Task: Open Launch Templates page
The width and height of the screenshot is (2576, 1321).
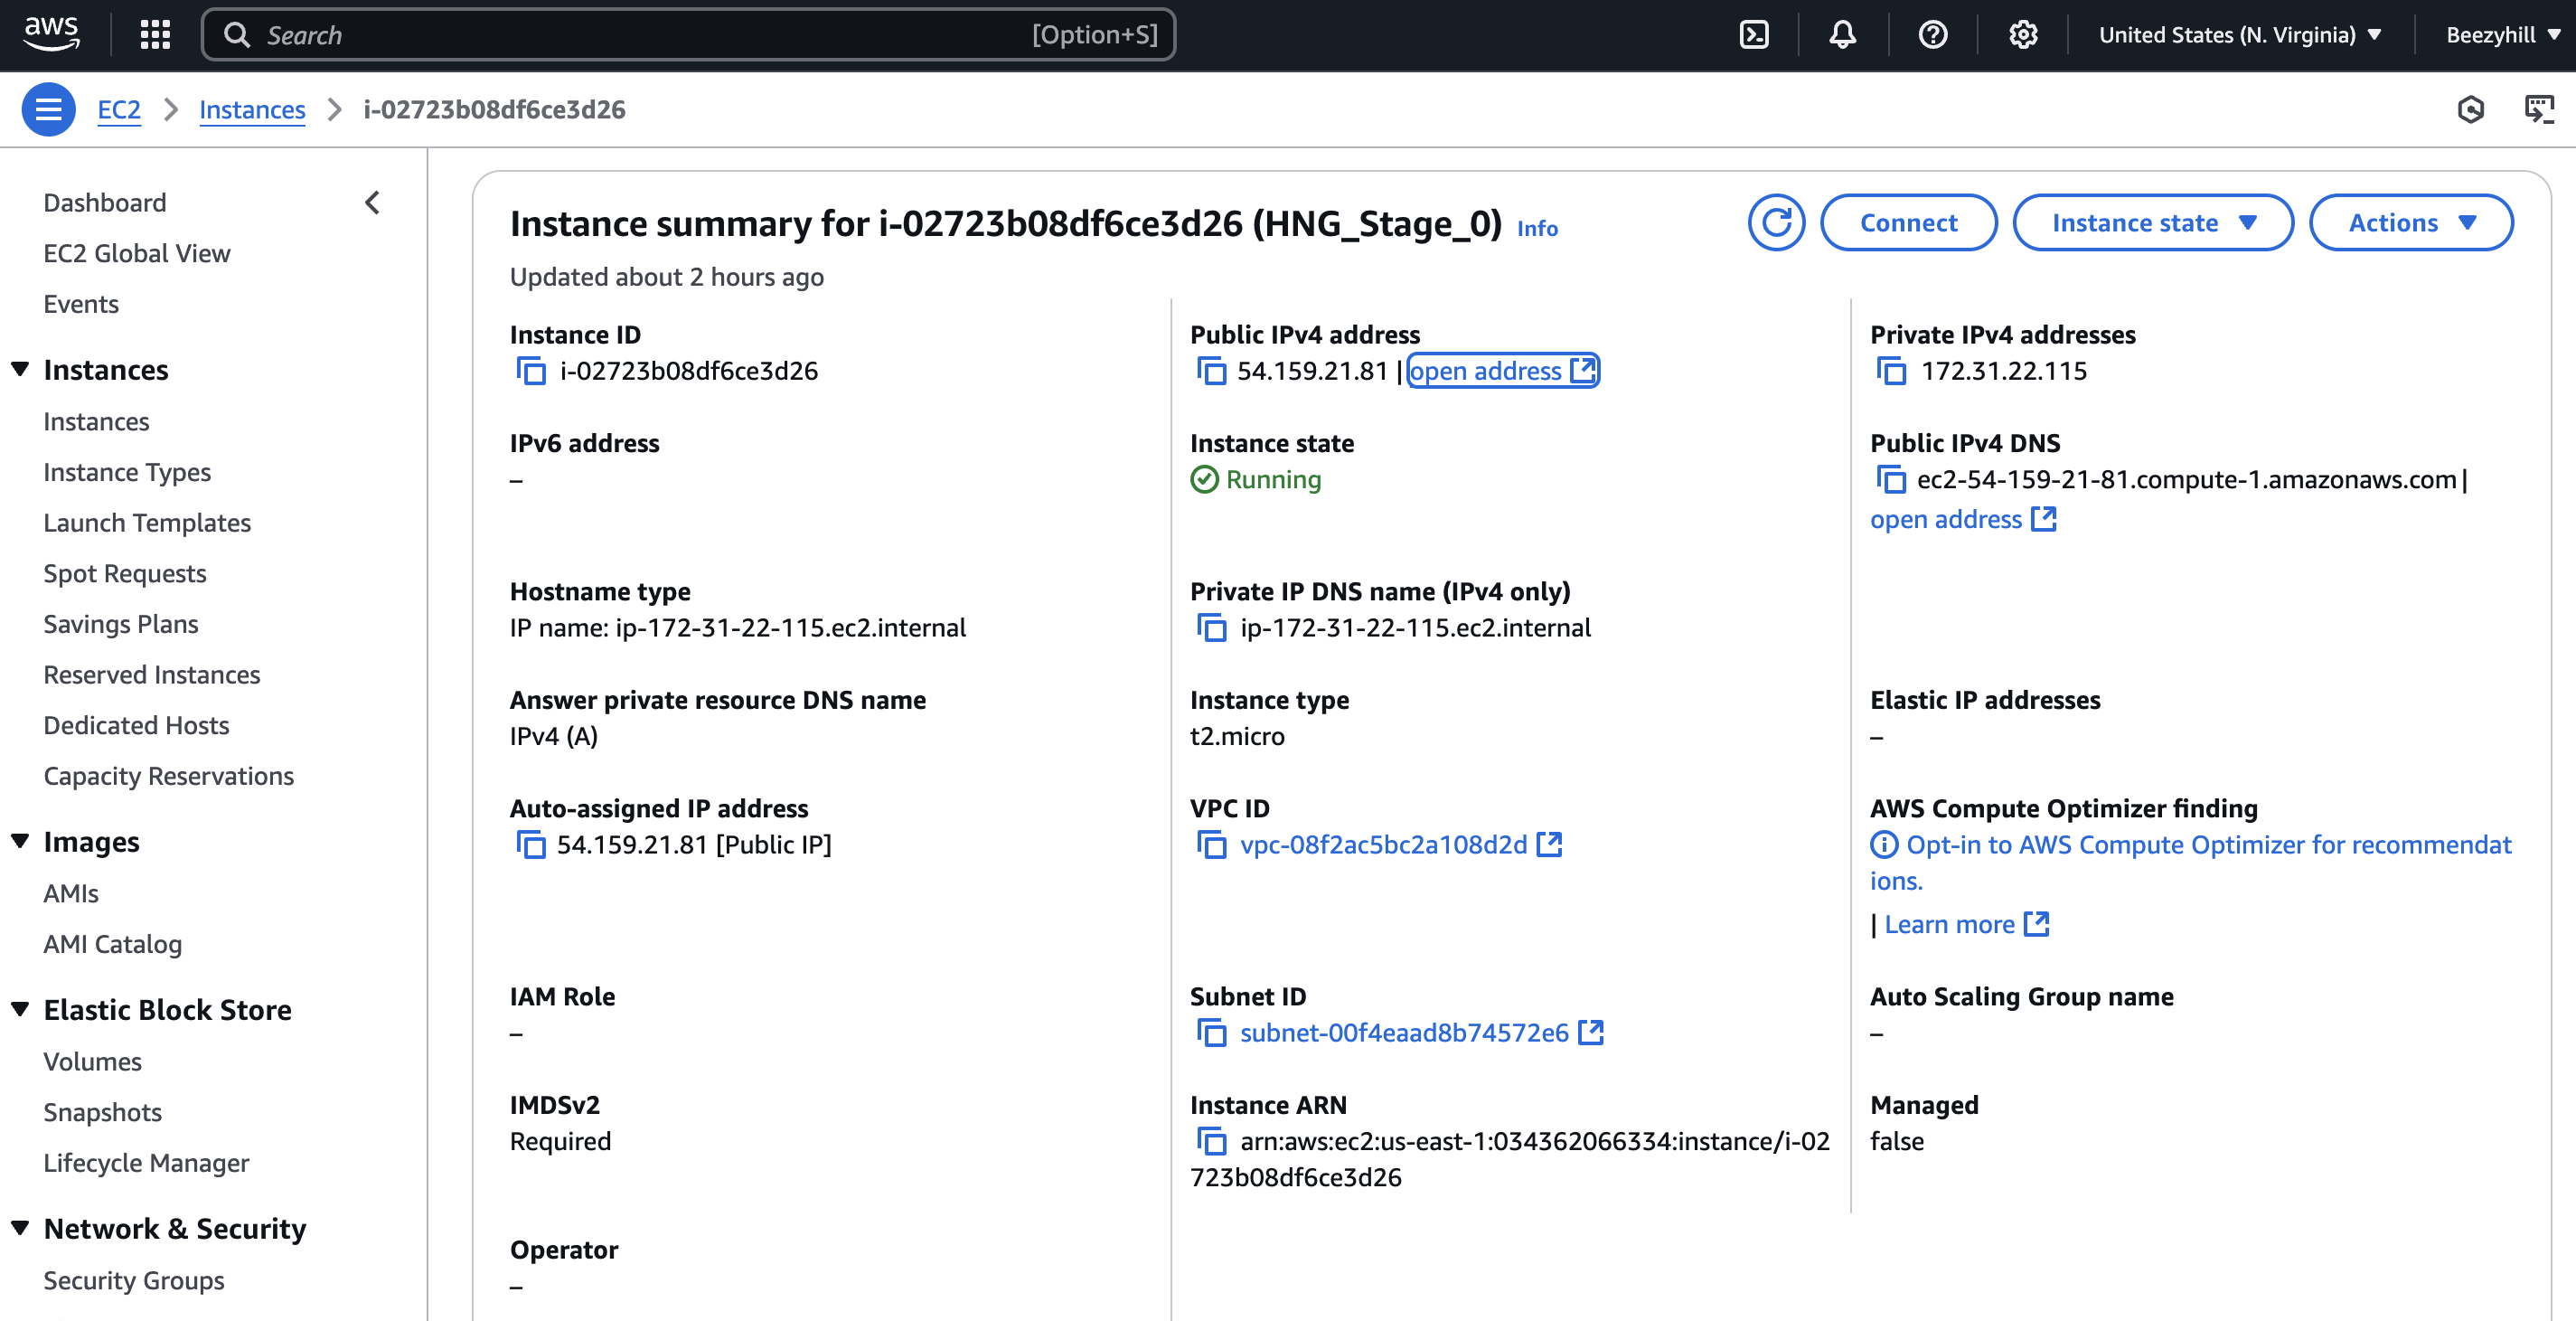Action: pos(147,523)
